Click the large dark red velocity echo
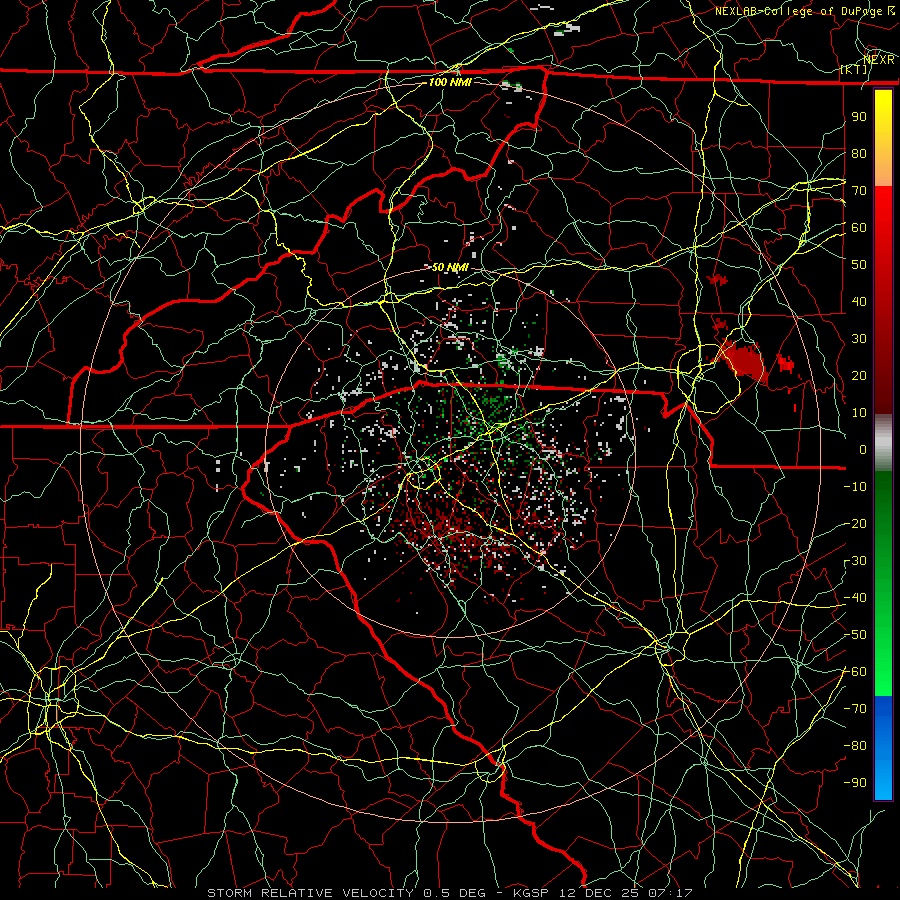Viewport: 900px width, 900px height. [743, 360]
